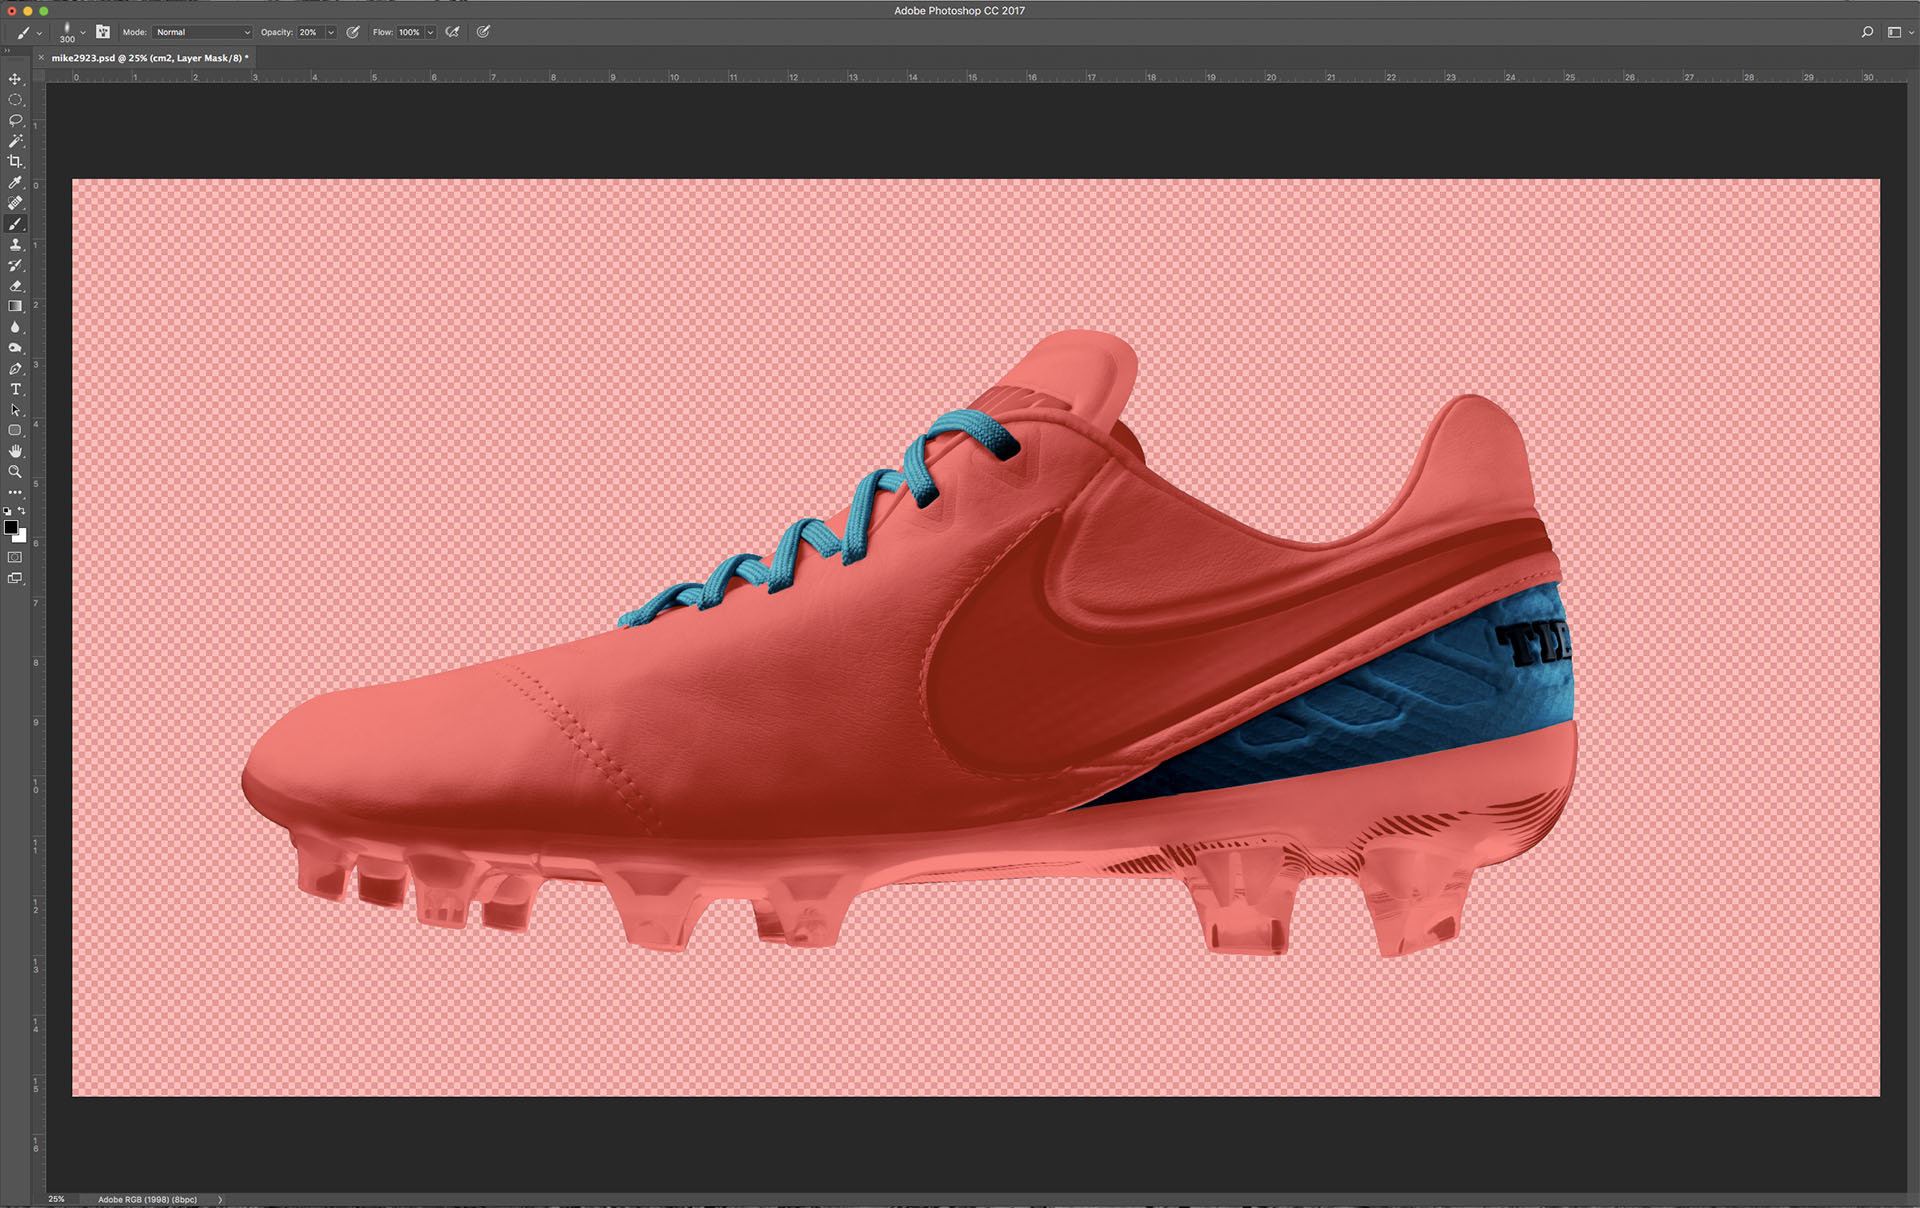Select the mike2923.psd document tab
Image resolution: width=1920 pixels, height=1208 pixels.
pyautogui.click(x=148, y=58)
